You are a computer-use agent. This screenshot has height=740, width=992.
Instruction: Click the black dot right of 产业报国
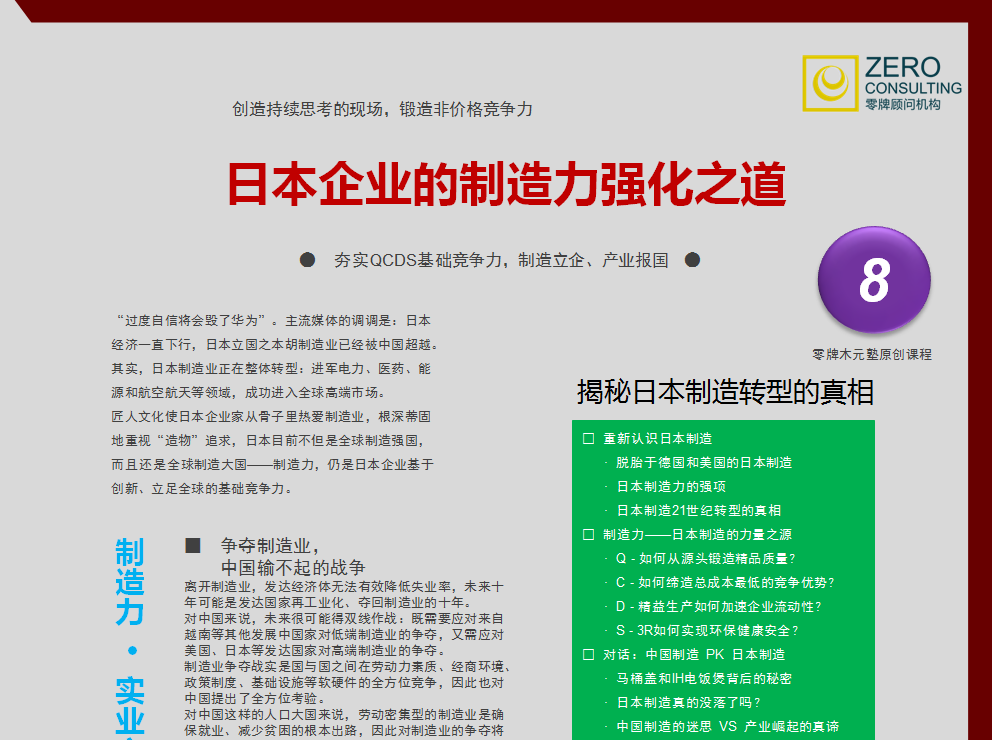click(692, 260)
